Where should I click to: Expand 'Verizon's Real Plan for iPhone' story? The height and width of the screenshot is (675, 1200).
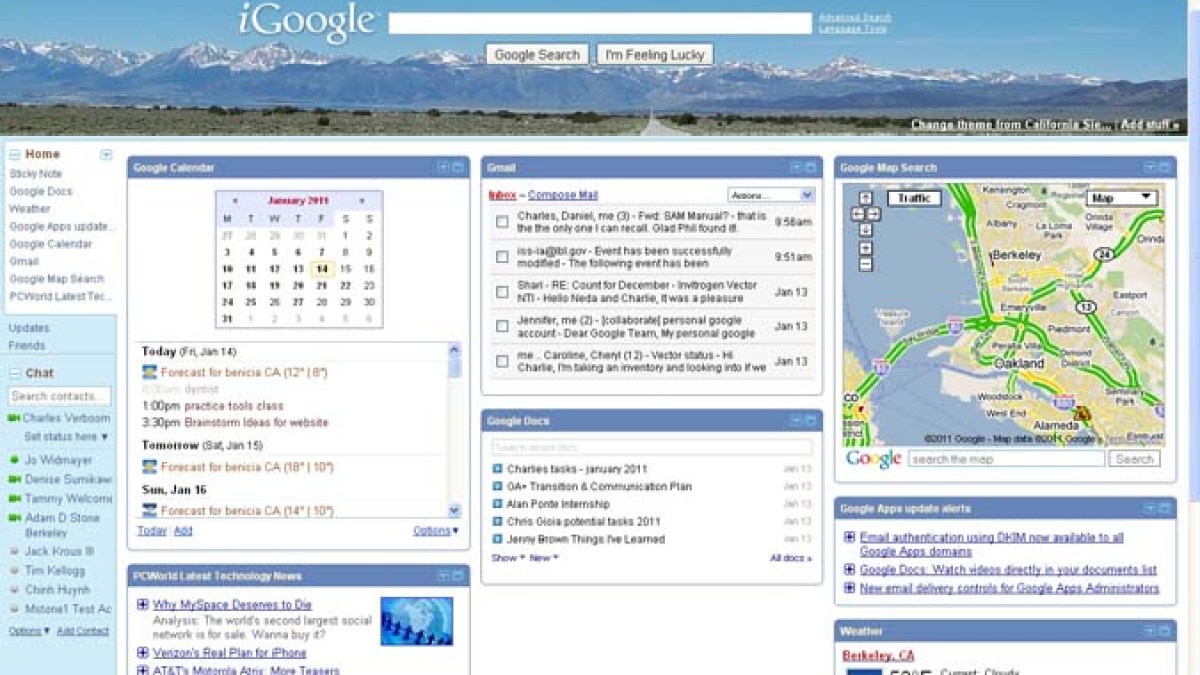pyautogui.click(x=143, y=653)
